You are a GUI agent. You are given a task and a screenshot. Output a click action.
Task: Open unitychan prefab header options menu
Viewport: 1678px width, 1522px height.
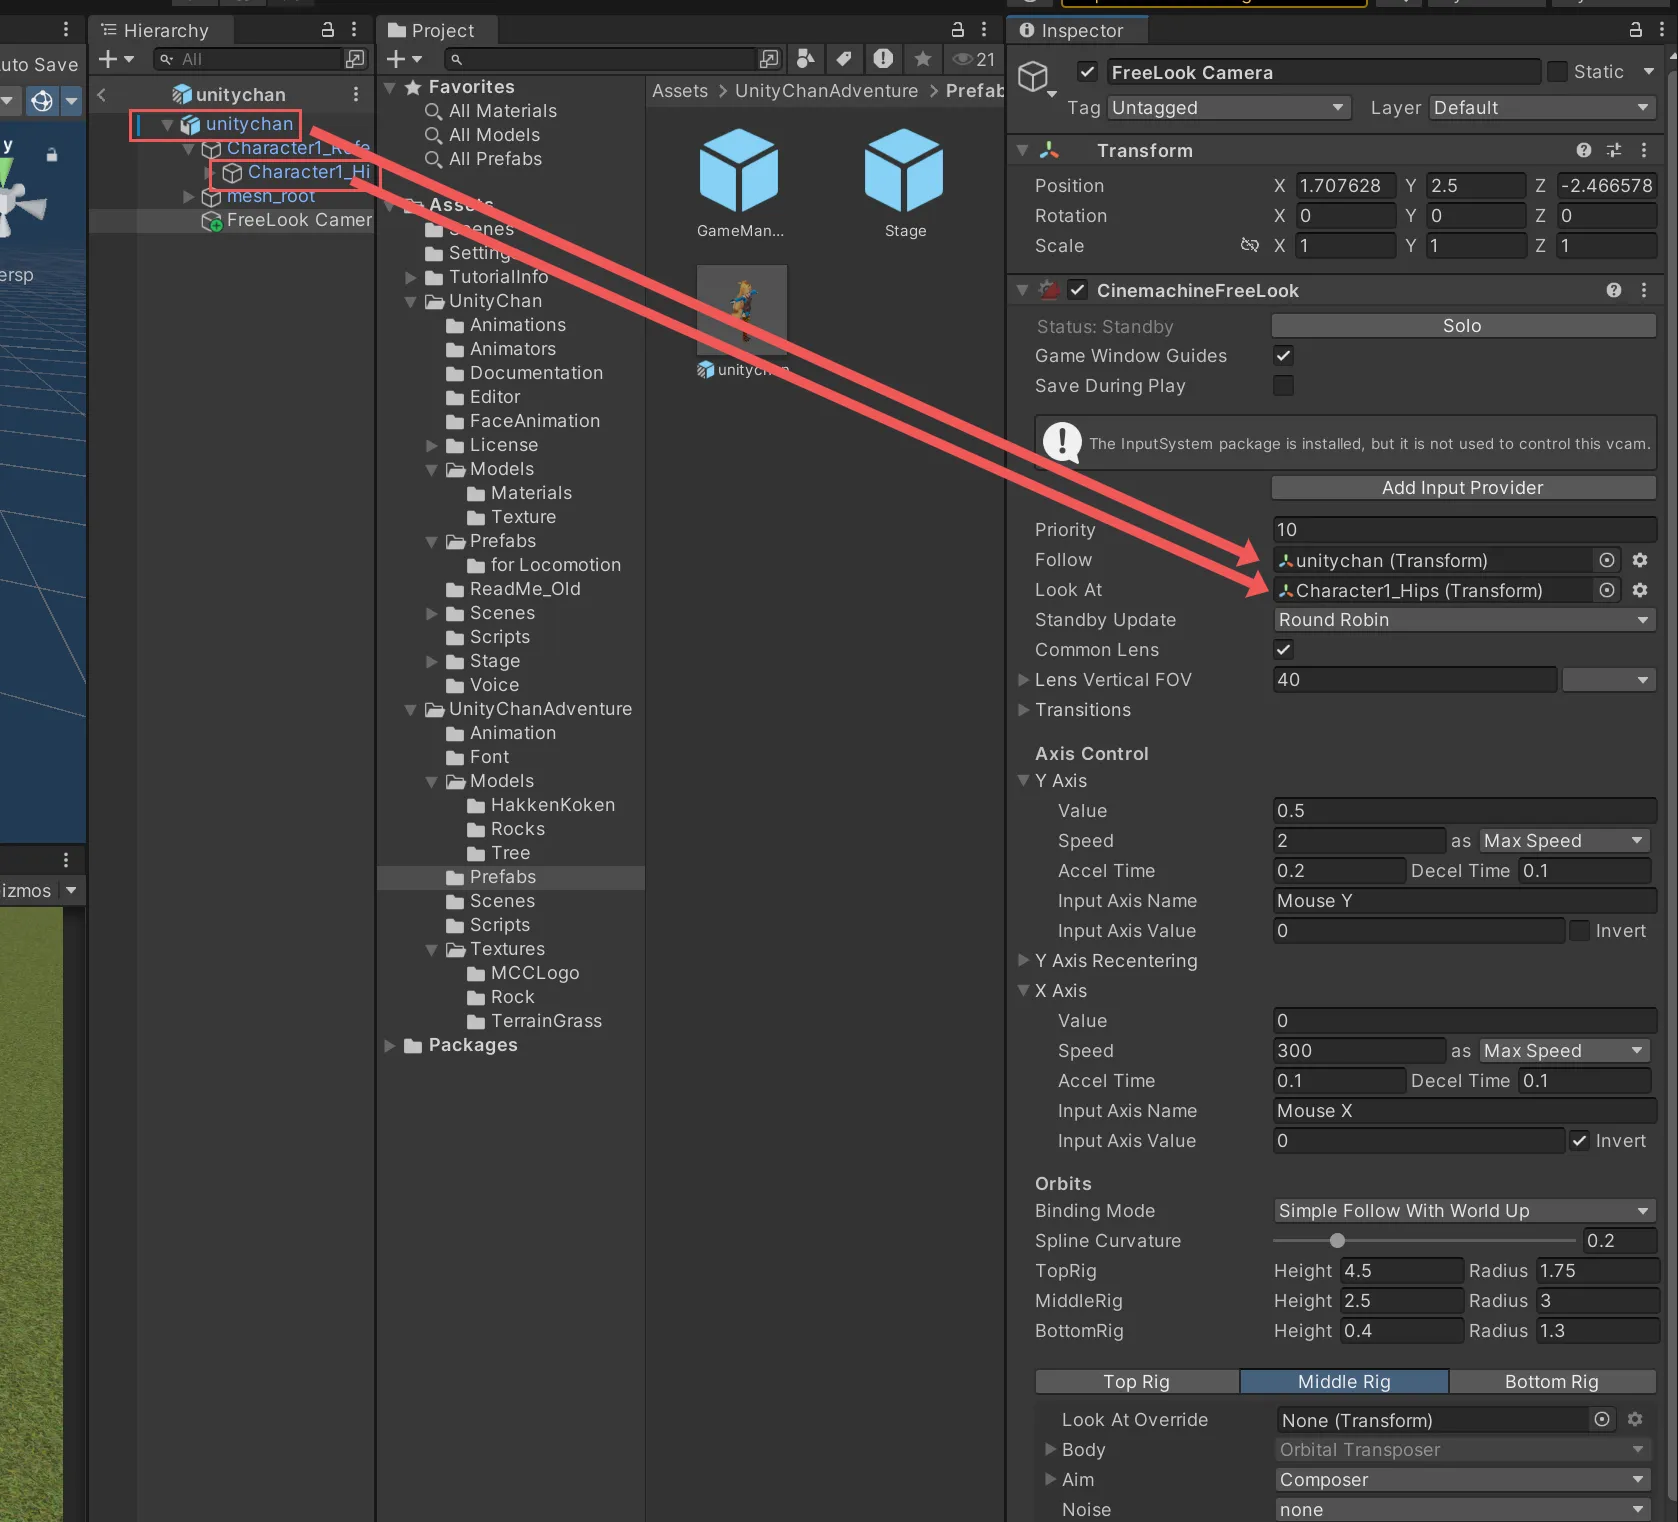[x=355, y=94]
